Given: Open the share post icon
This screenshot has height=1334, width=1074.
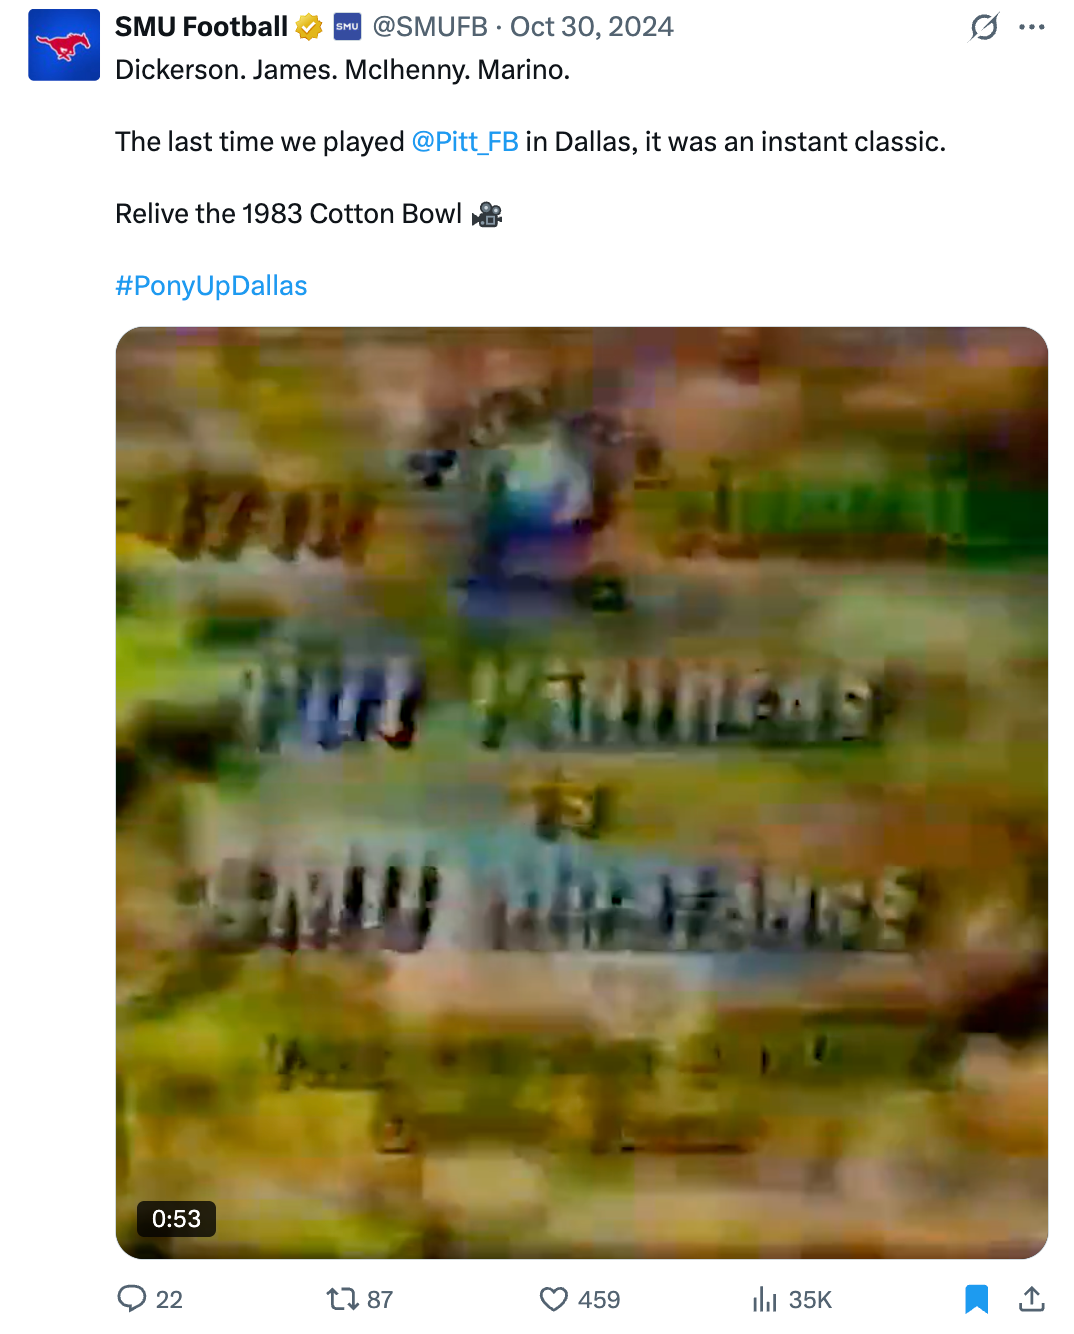Looking at the screenshot, I should click(x=1032, y=1299).
